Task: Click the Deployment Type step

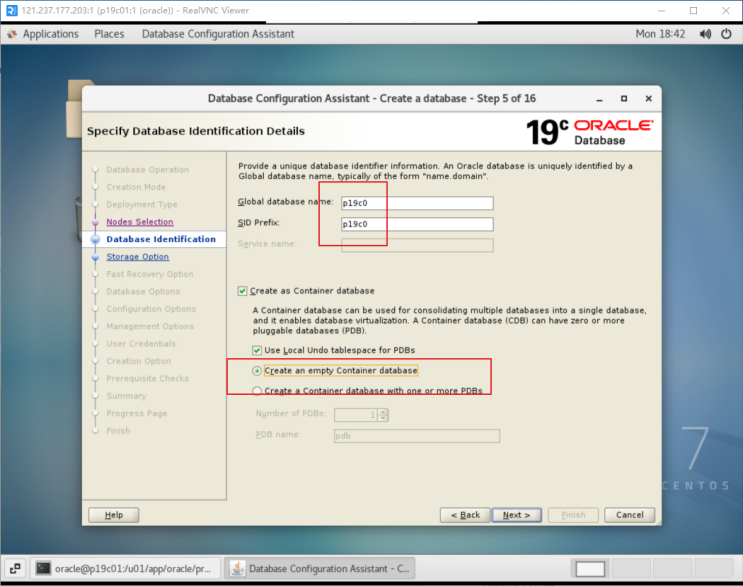Action: (142, 205)
